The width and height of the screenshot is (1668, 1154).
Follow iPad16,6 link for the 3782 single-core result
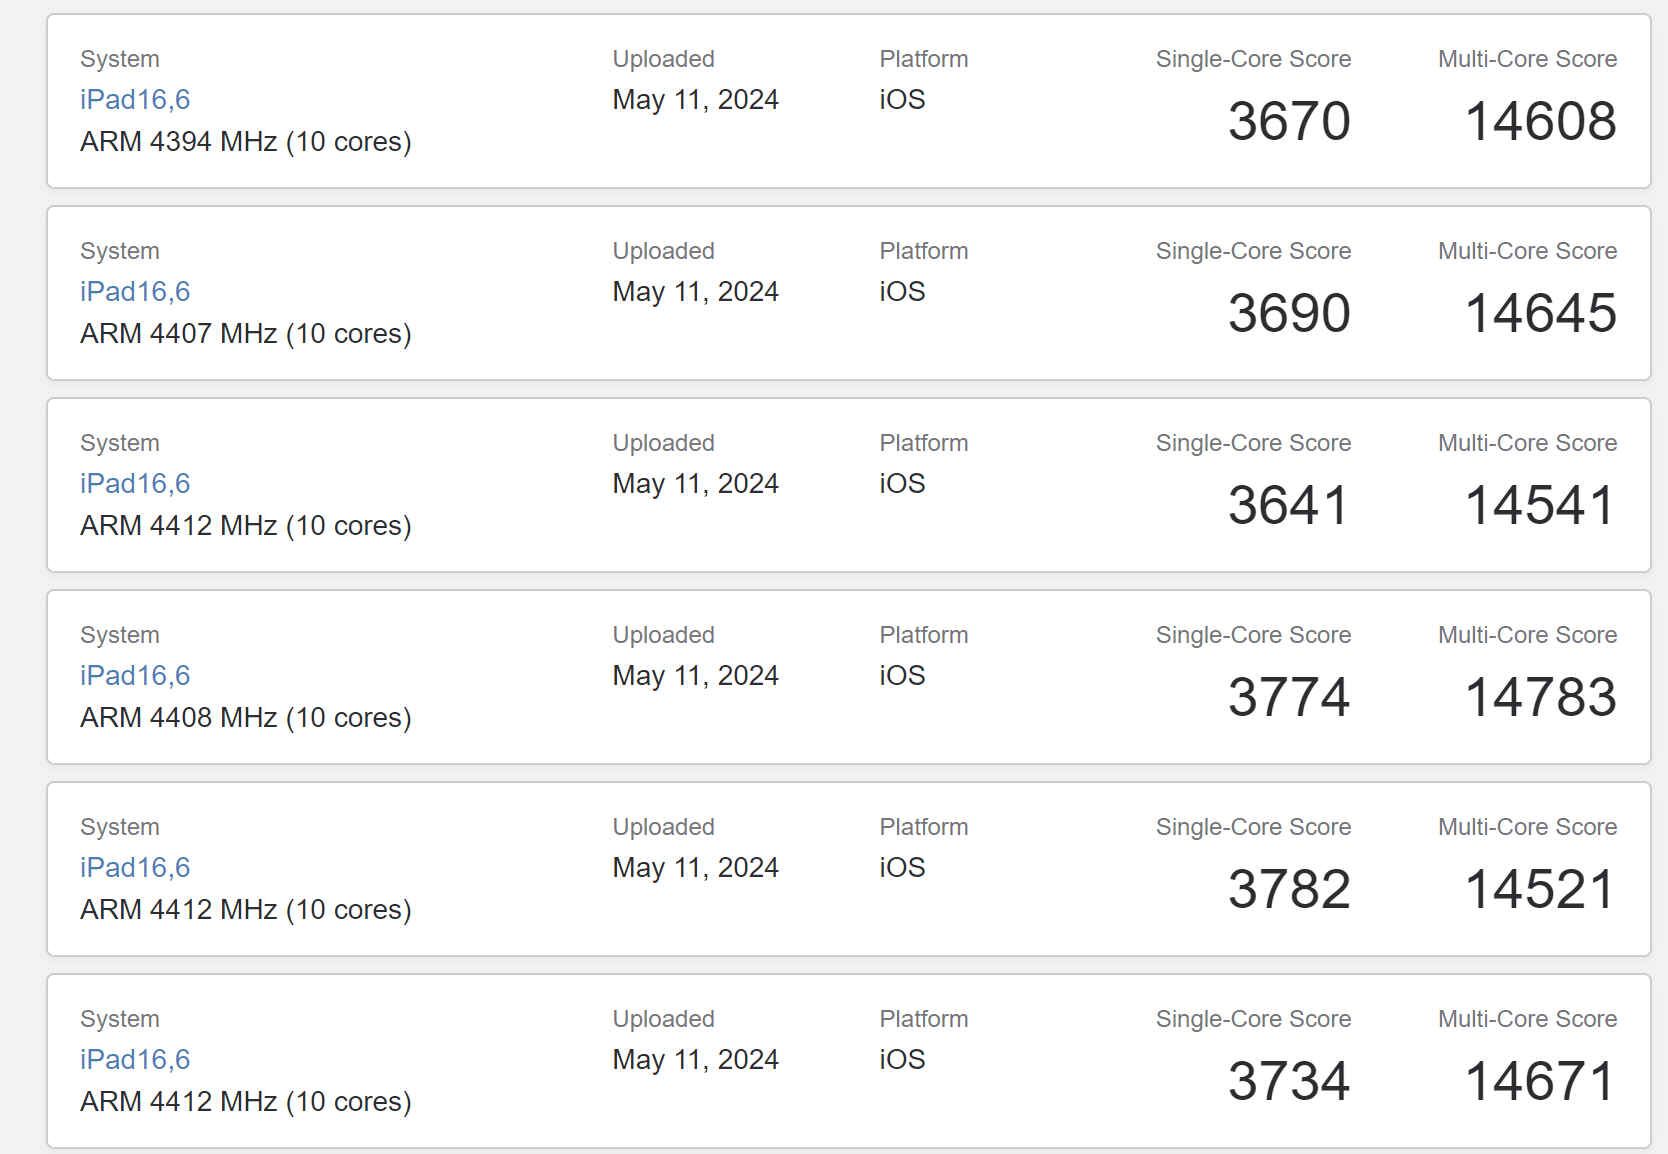click(135, 868)
